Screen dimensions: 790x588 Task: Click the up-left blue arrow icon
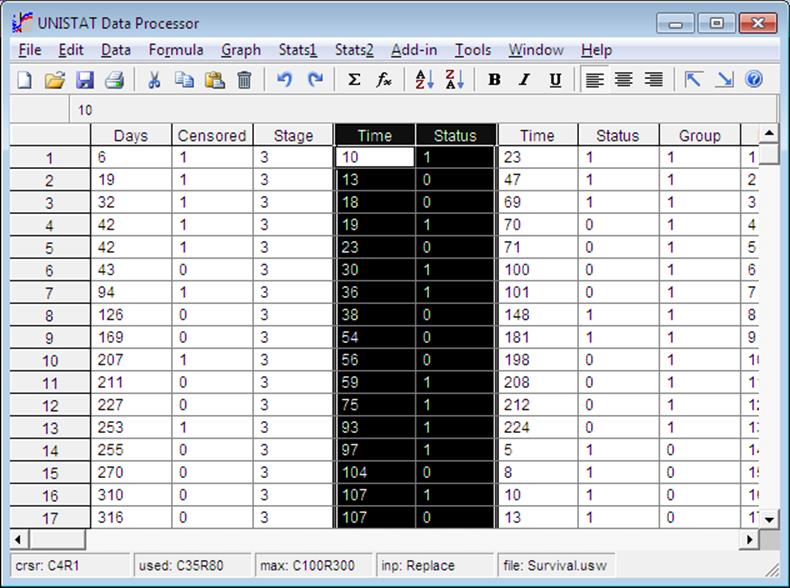pyautogui.click(x=693, y=80)
